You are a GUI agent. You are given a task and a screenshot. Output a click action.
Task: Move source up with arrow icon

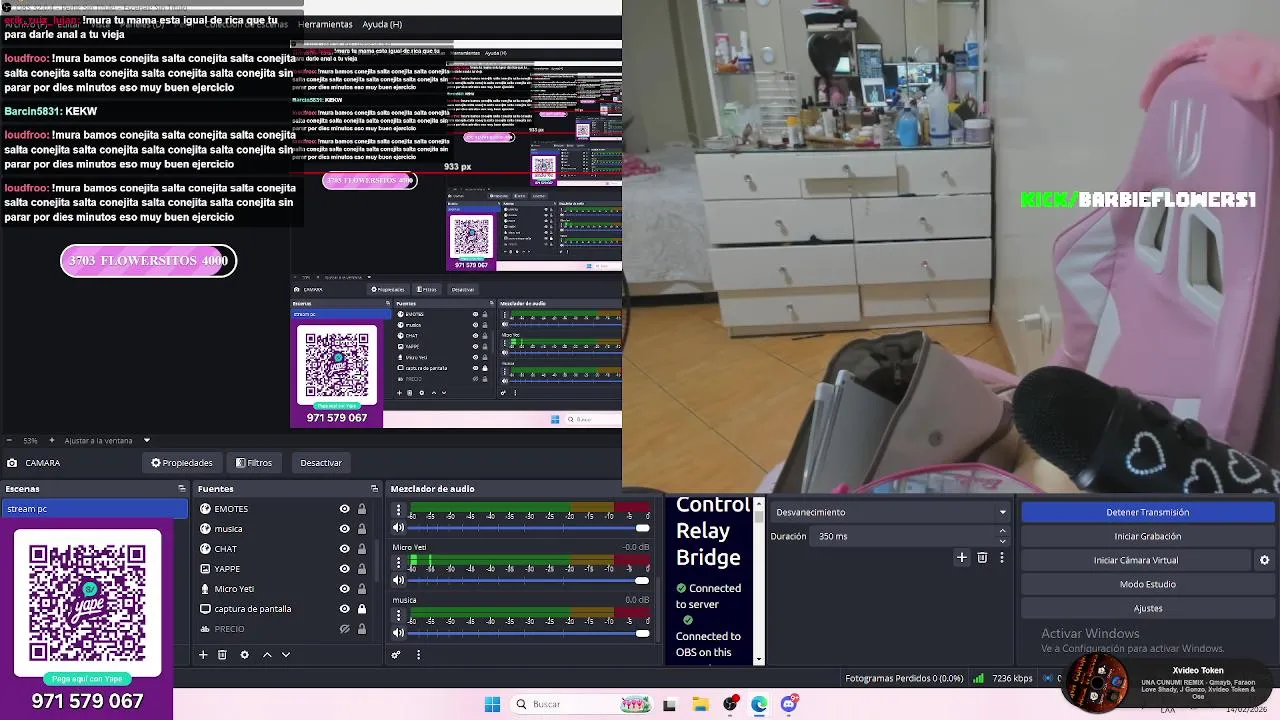pyautogui.click(x=267, y=655)
